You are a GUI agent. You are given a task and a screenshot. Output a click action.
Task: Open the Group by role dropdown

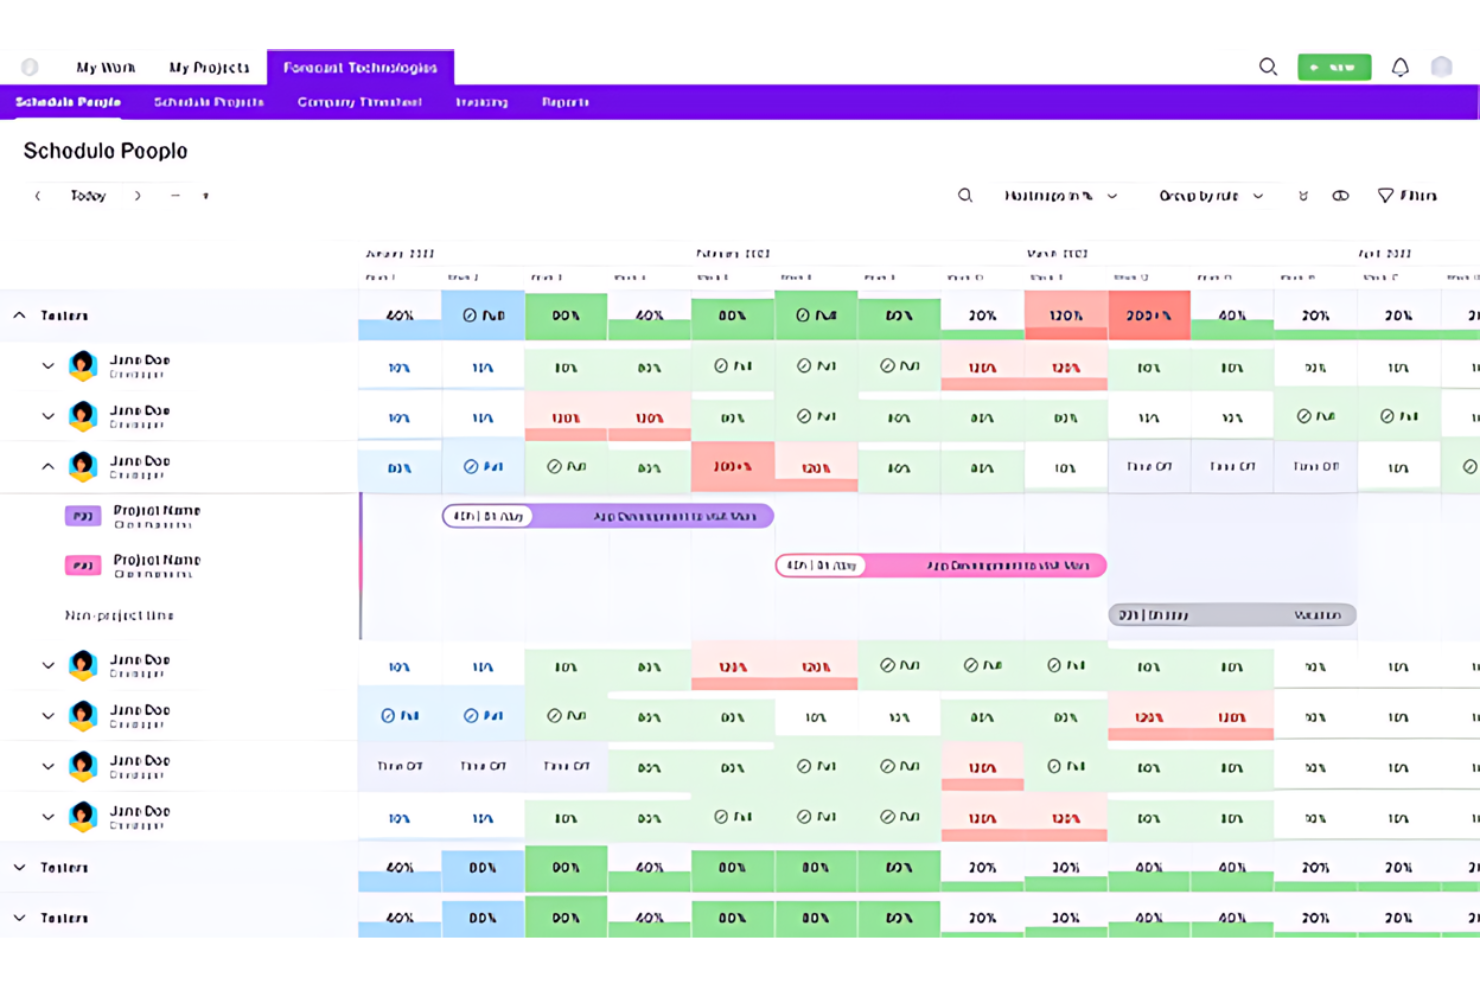coord(1211,196)
